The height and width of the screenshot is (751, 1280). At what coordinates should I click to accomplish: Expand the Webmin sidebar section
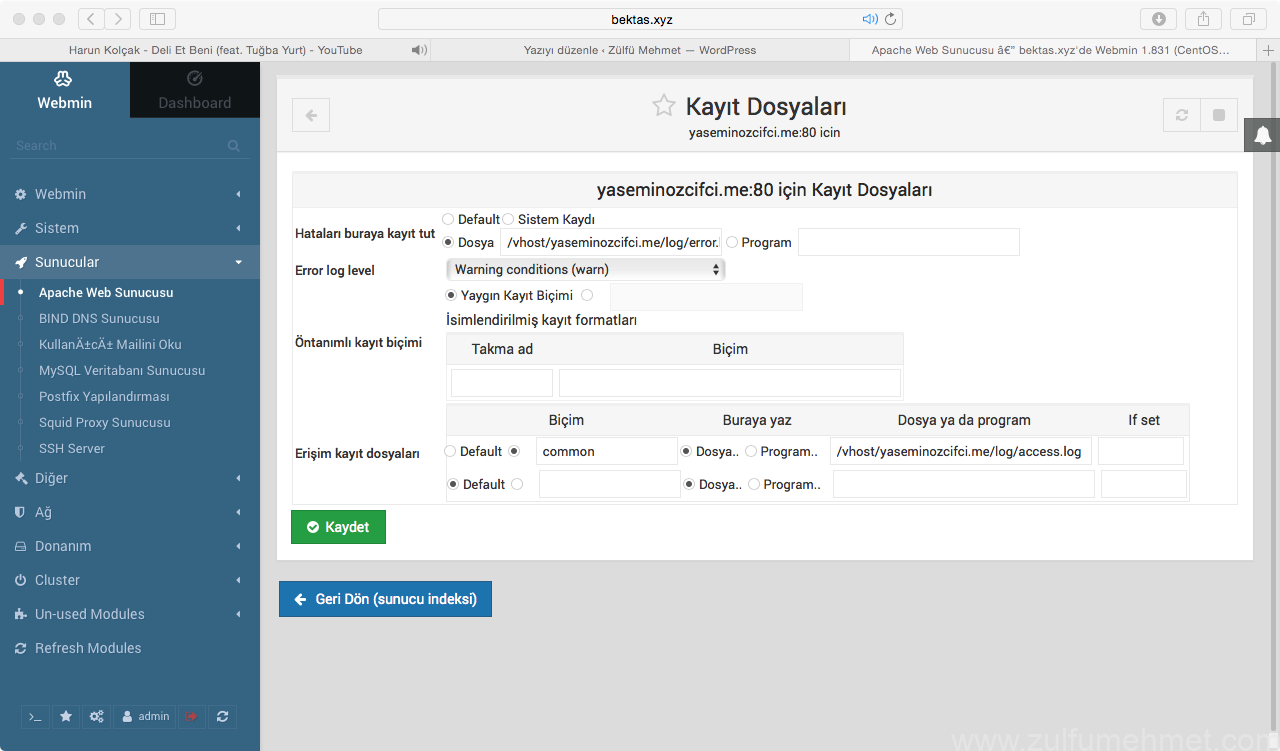(x=130, y=194)
